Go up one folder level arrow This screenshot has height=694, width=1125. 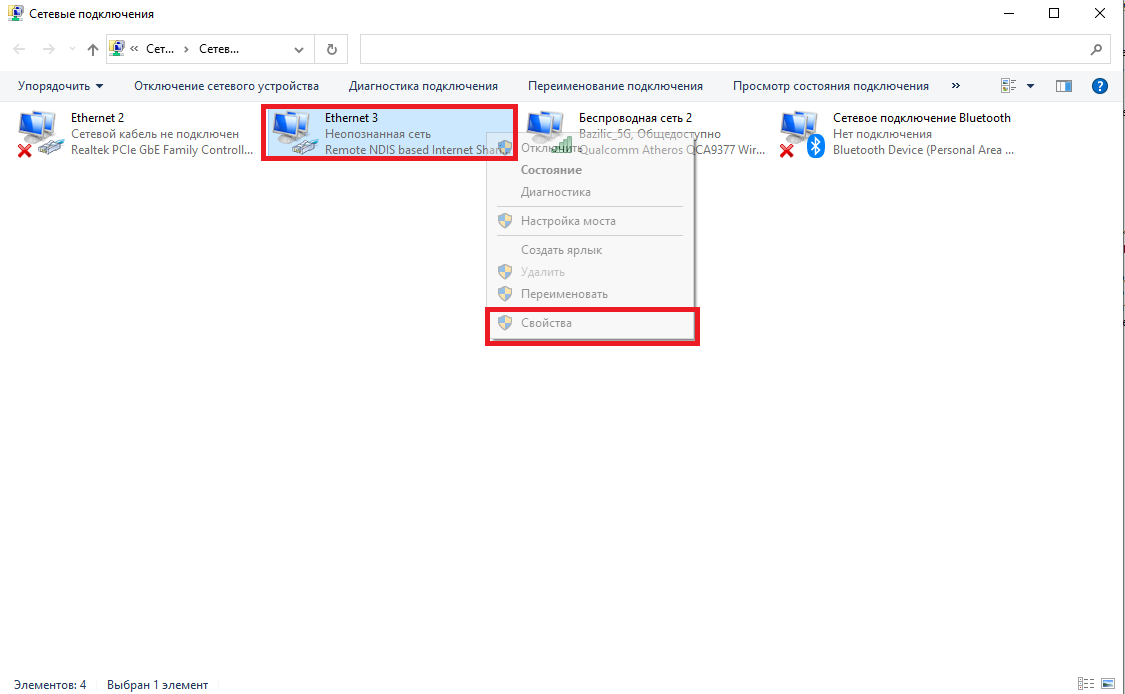(93, 49)
